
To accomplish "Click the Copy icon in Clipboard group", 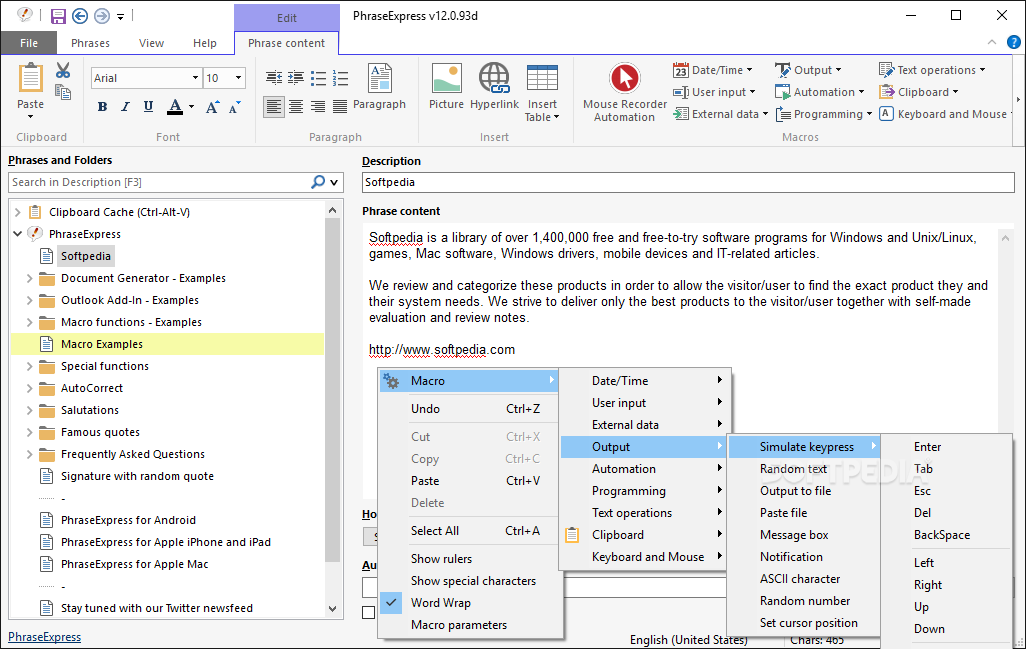I will tap(63, 92).
